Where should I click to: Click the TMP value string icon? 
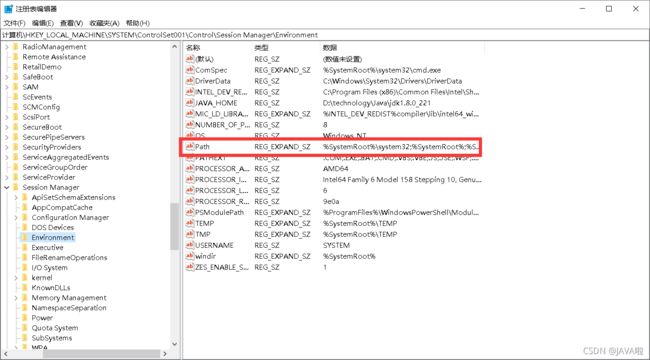click(190, 234)
